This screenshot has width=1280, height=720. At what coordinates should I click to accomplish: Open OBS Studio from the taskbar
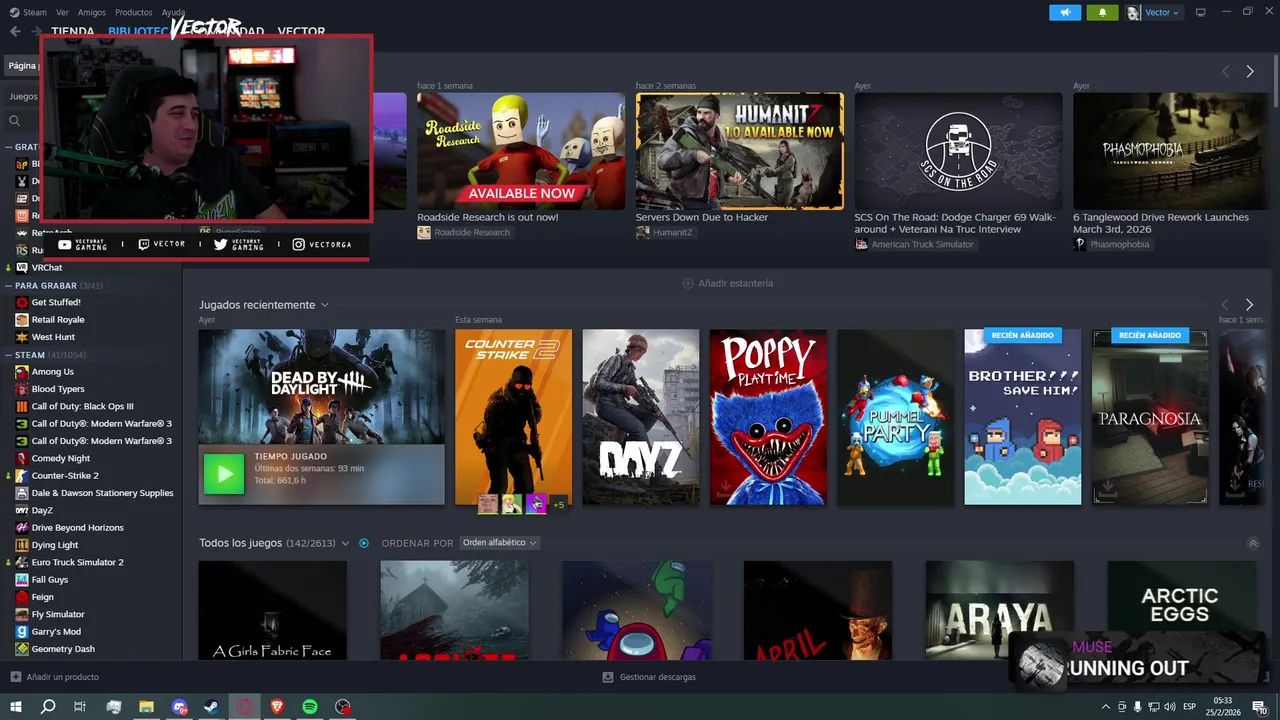343,707
